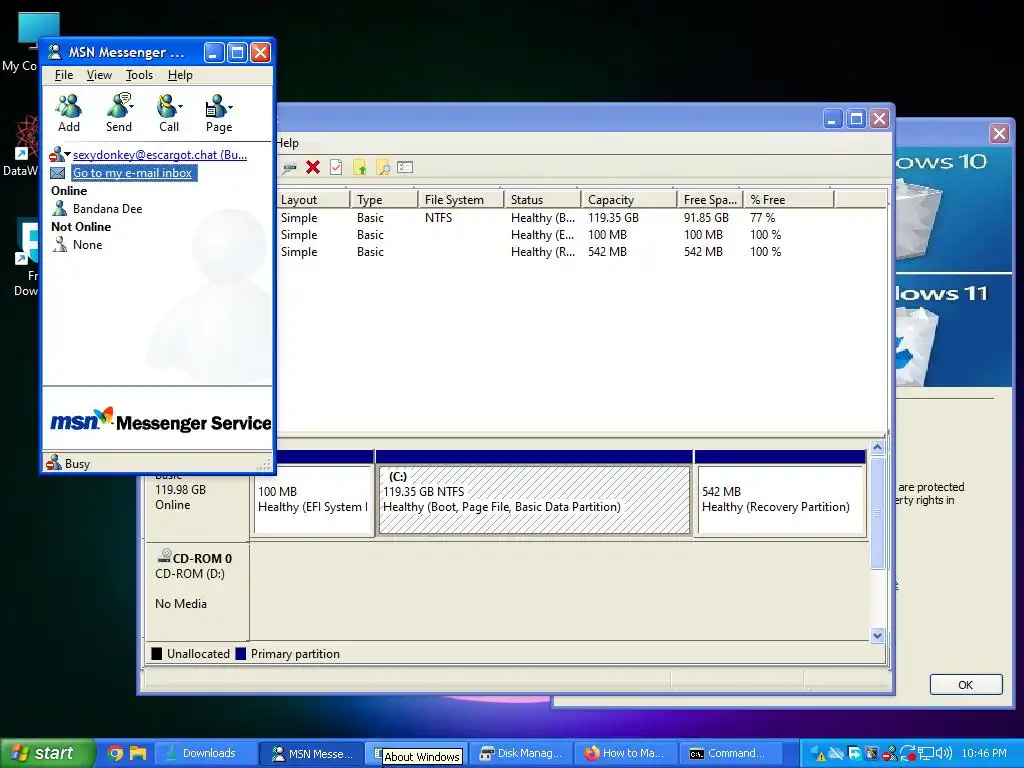Viewport: 1024px width, 768px height.
Task: Switch to the Disk Management taskbar button
Action: [521, 754]
